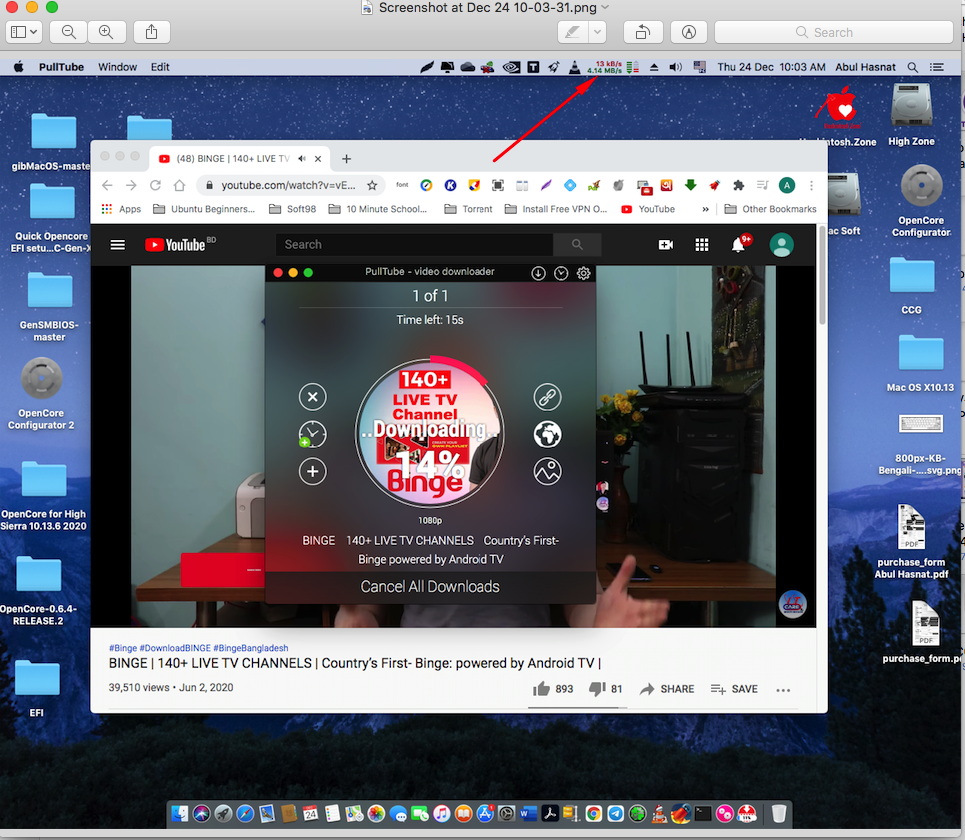
Task: Open Ubuntu Beginners bookmark folder
Action: (204, 209)
